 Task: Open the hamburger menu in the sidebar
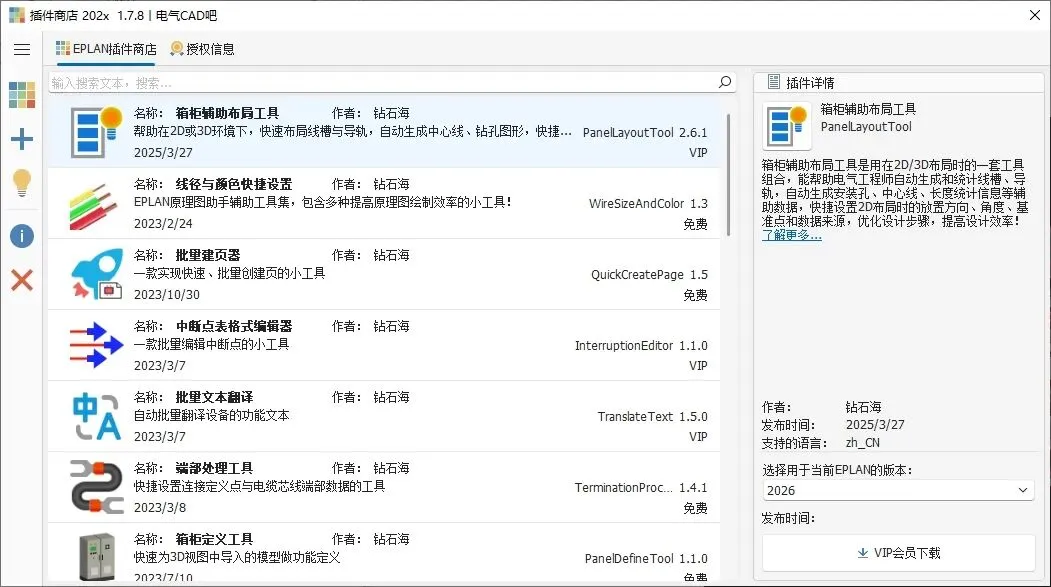tap(21, 49)
